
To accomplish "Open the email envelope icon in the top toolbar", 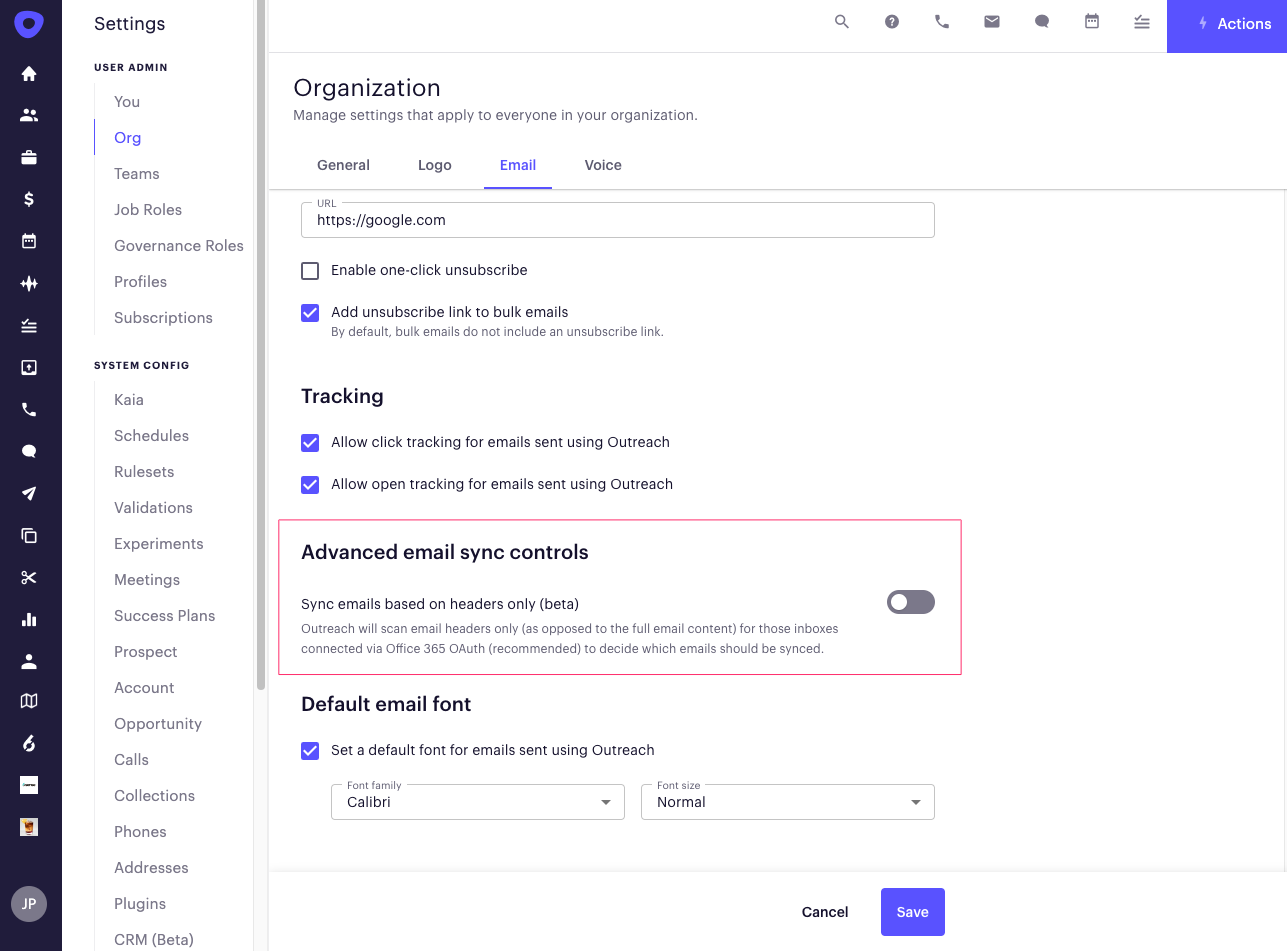I will 991,21.
